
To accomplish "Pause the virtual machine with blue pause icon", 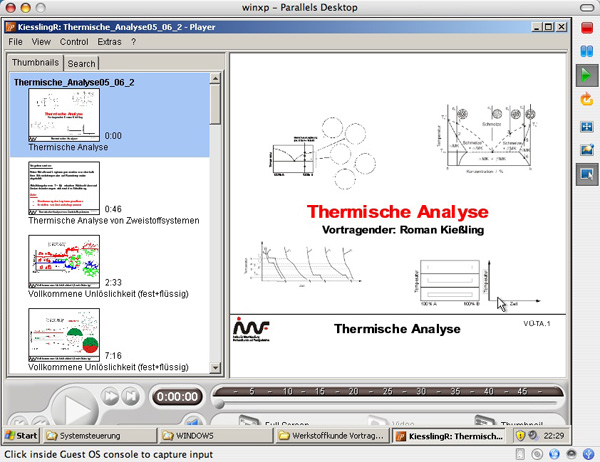I will [x=587, y=51].
